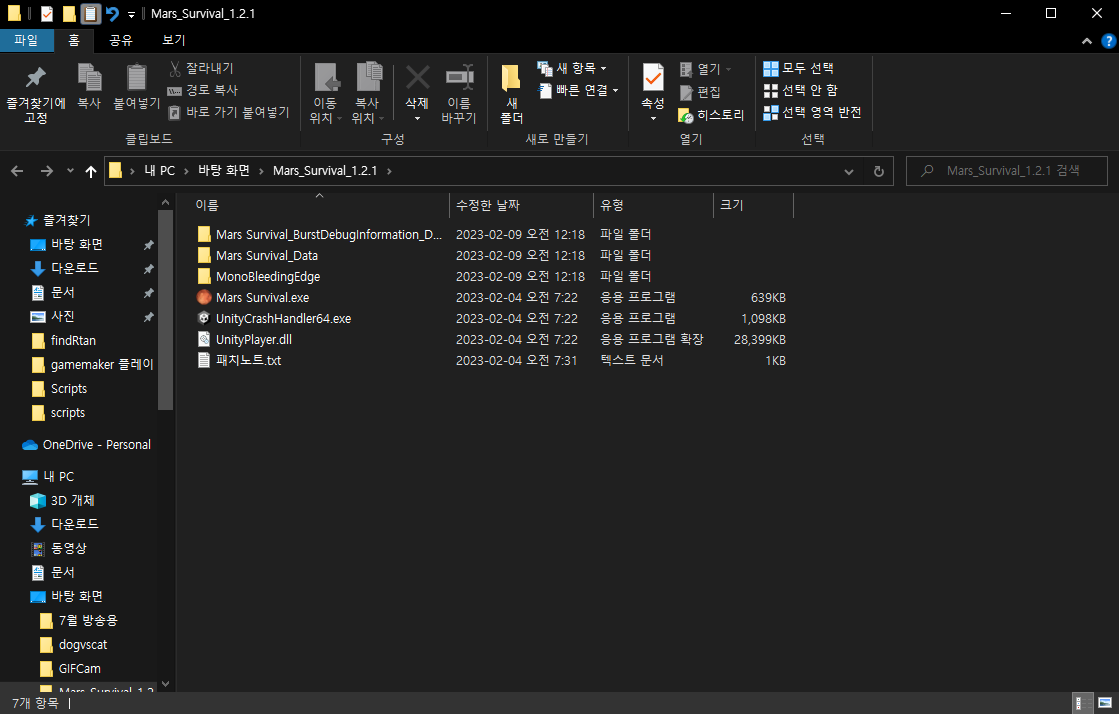
Task: Collapse the ribbon with chevron arrow
Action: coord(1087,41)
